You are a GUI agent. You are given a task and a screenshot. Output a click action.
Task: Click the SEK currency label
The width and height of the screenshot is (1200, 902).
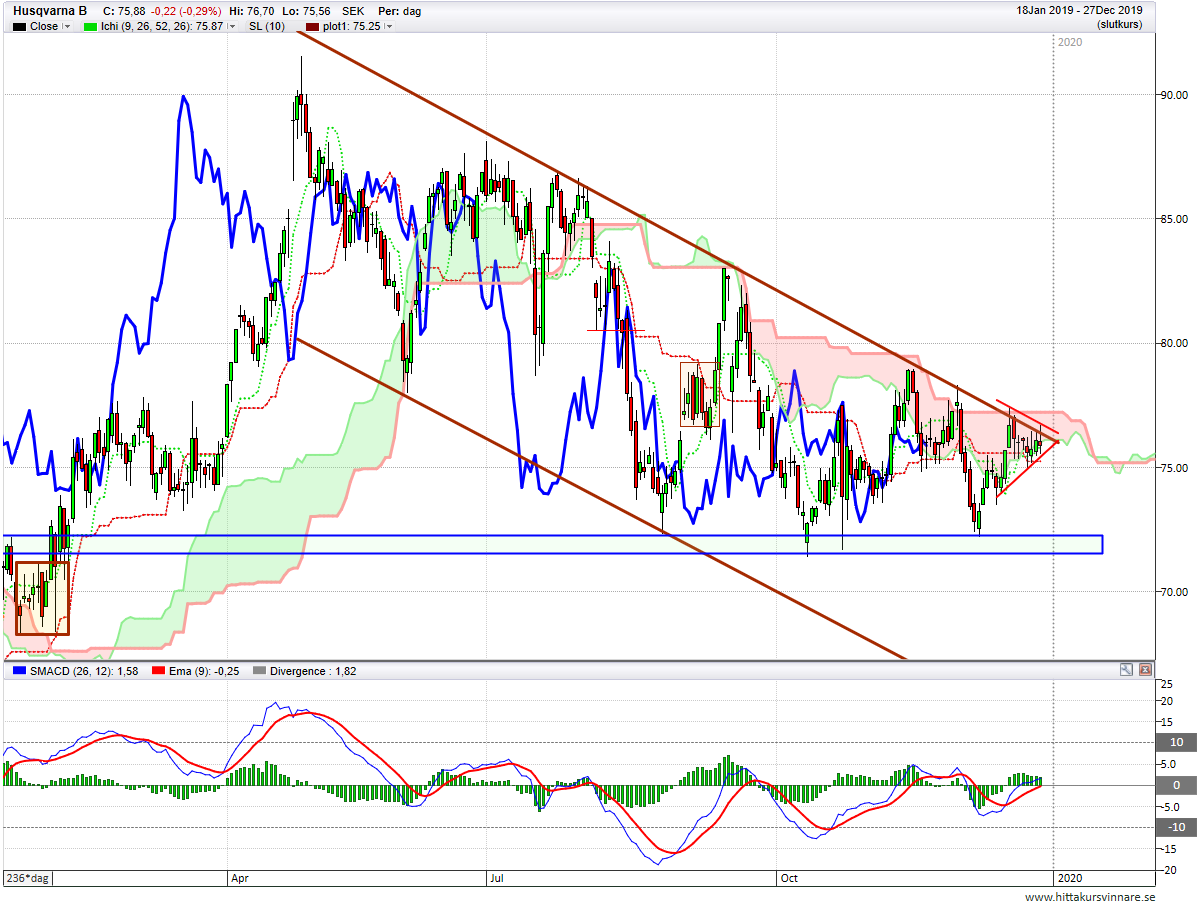(352, 11)
